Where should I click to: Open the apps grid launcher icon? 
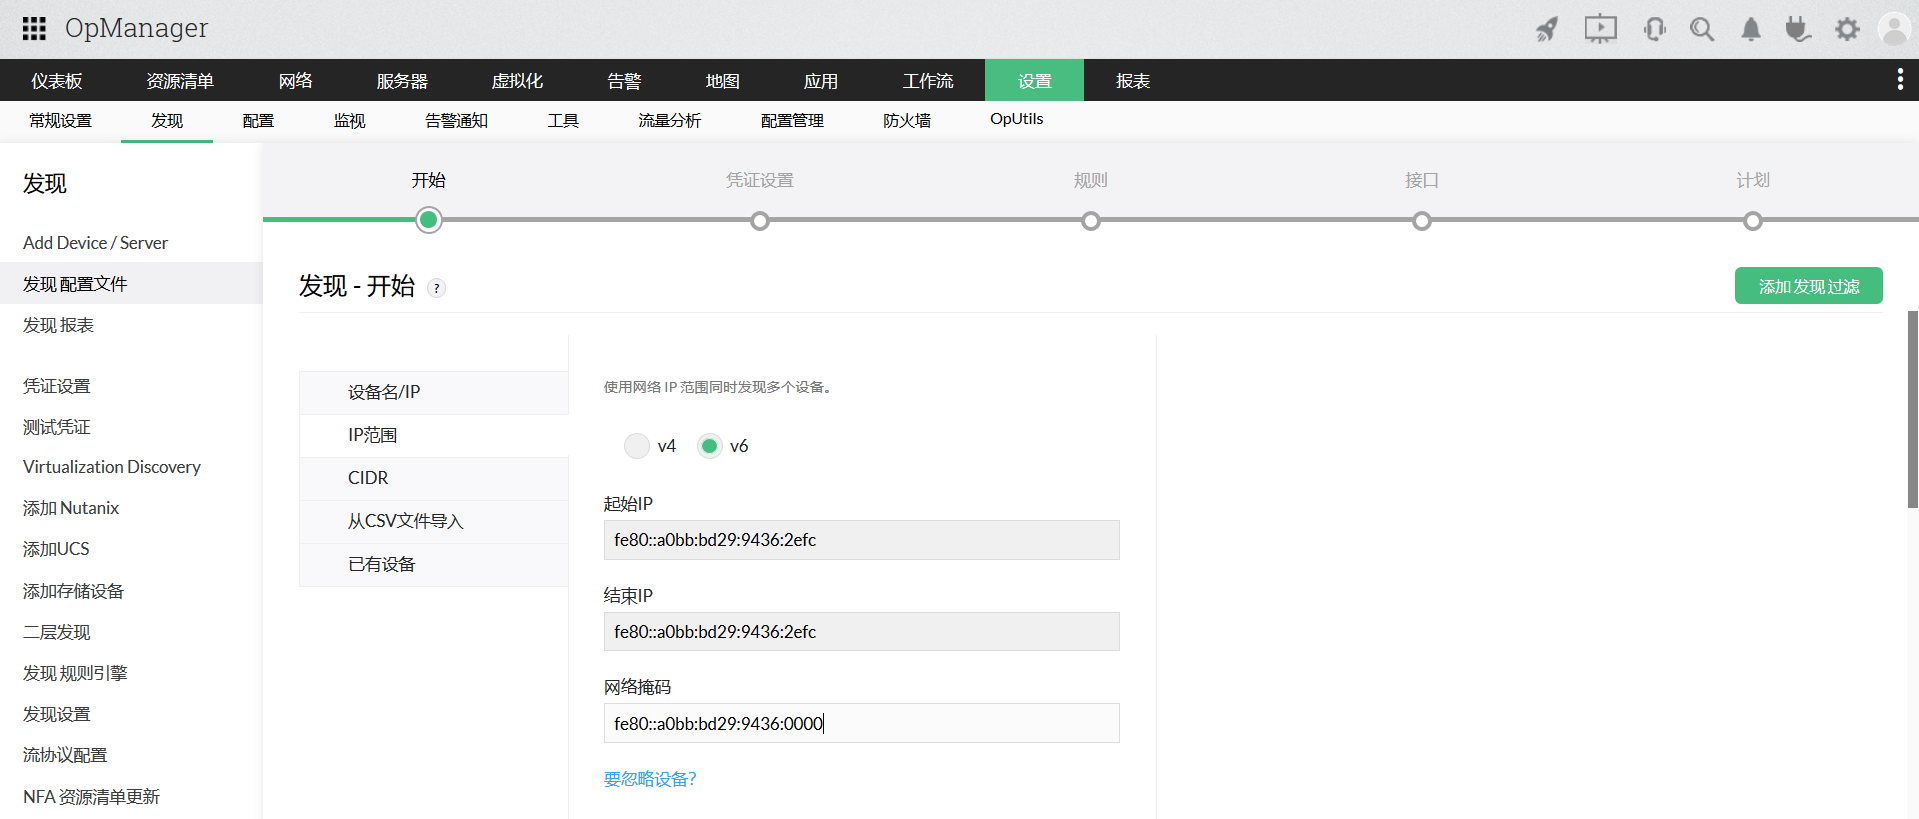[x=34, y=28]
